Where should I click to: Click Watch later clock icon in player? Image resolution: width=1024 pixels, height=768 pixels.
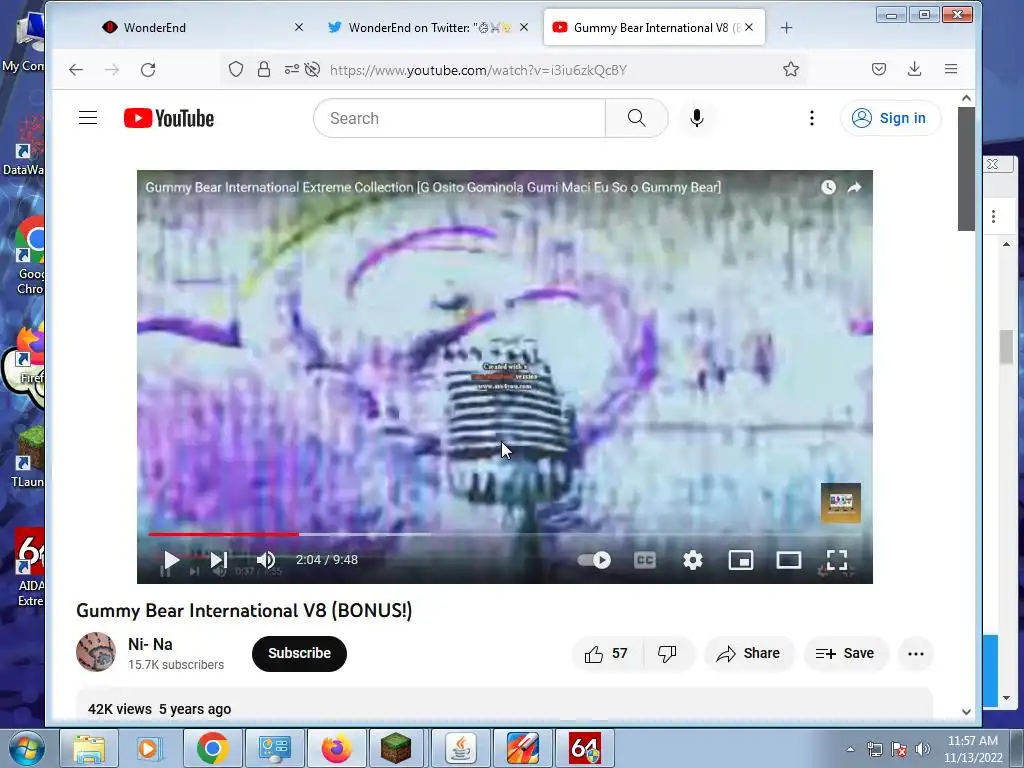828,187
